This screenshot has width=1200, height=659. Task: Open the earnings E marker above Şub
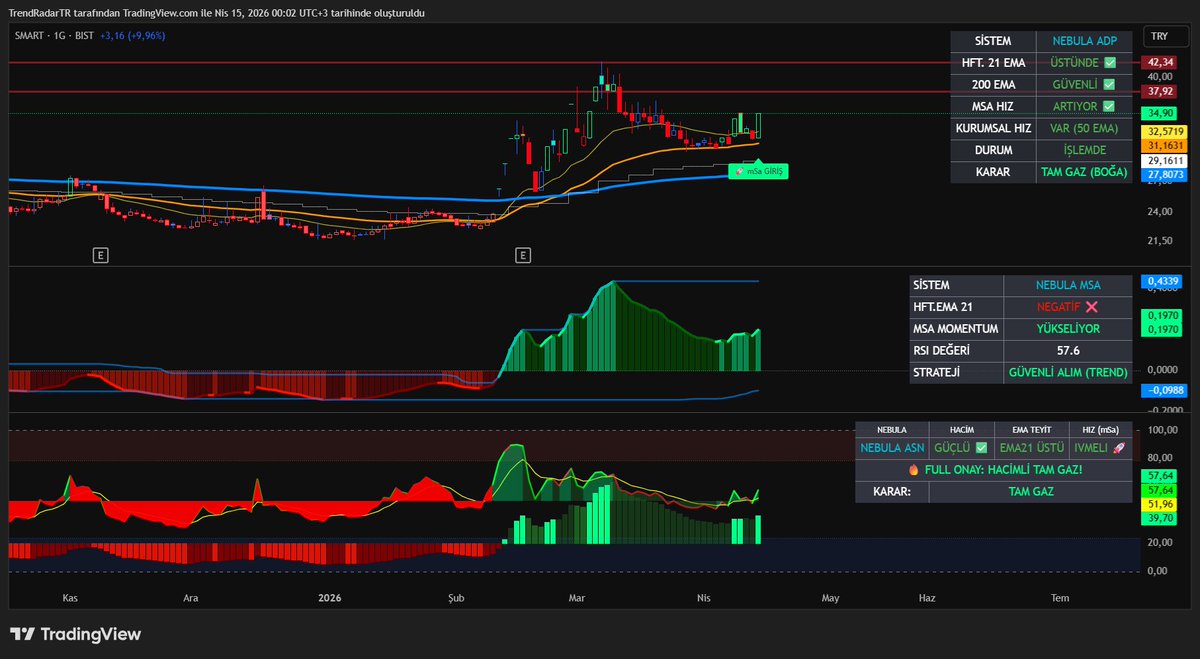pos(522,256)
